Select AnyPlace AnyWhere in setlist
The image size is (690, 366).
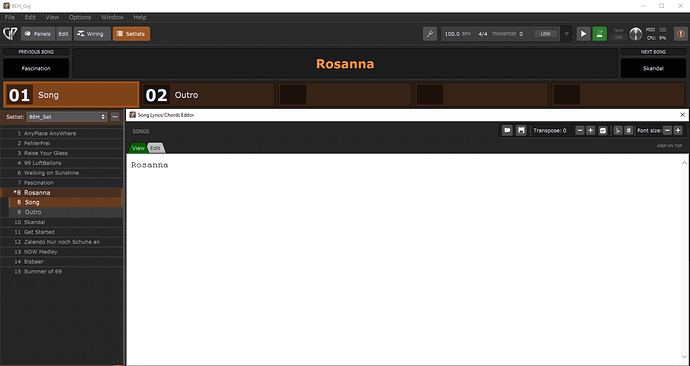click(x=62, y=133)
